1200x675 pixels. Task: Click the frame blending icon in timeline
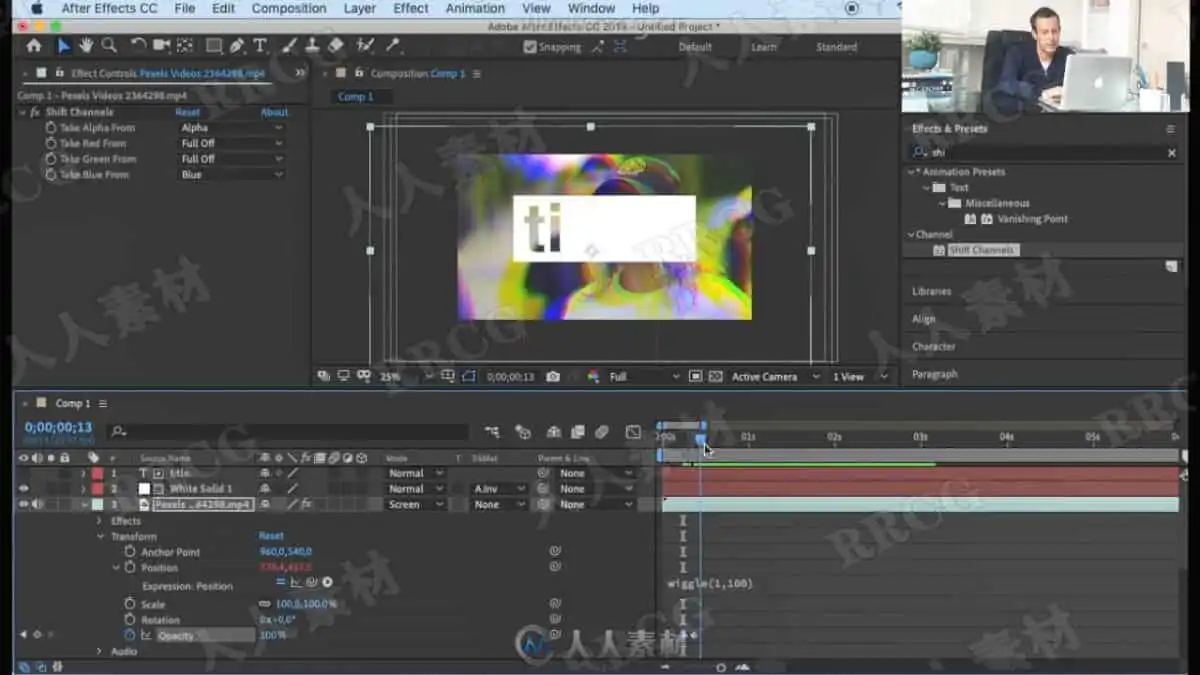tap(577, 432)
